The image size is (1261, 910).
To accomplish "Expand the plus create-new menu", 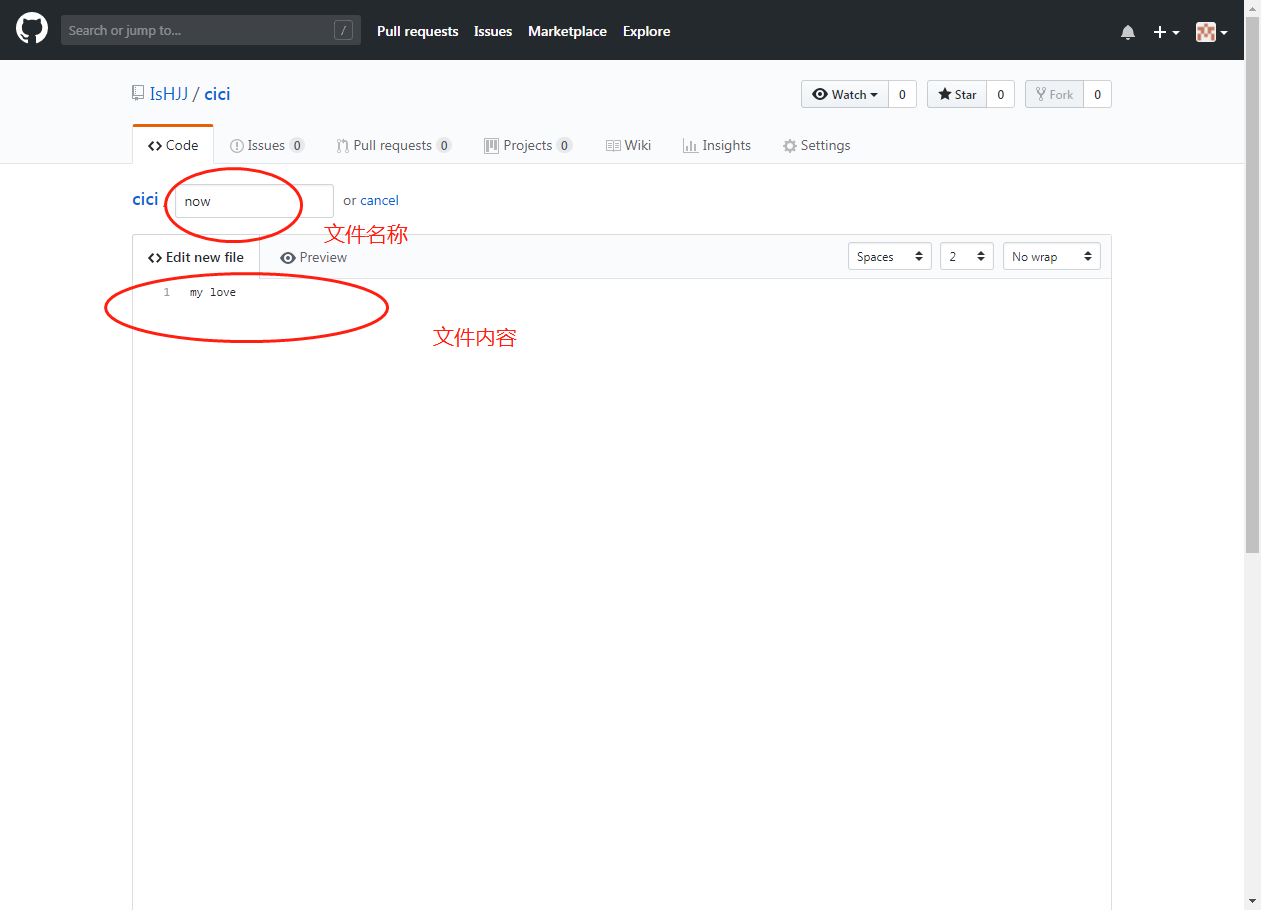I will click(1166, 32).
